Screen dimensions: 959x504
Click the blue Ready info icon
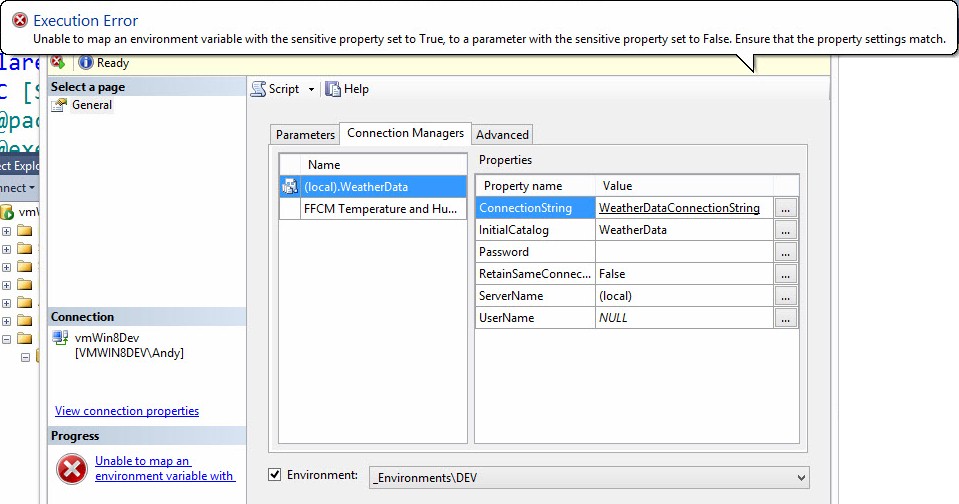click(x=86, y=63)
